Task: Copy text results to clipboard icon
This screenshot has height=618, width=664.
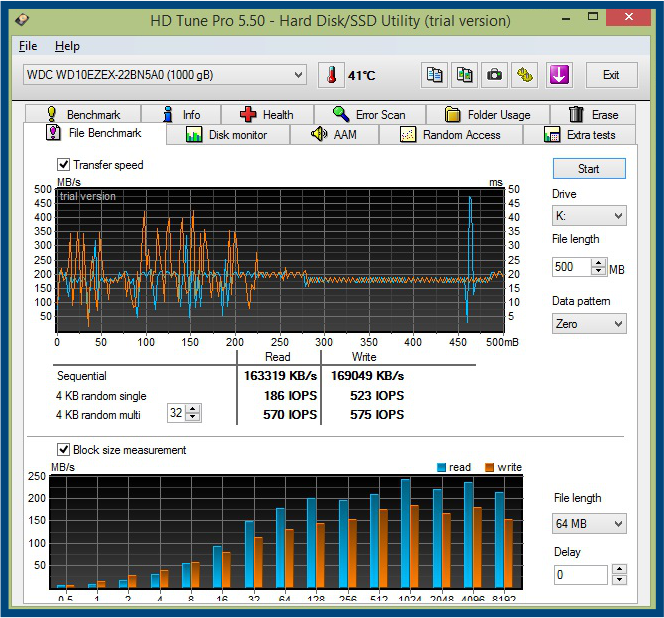Action: 434,75
